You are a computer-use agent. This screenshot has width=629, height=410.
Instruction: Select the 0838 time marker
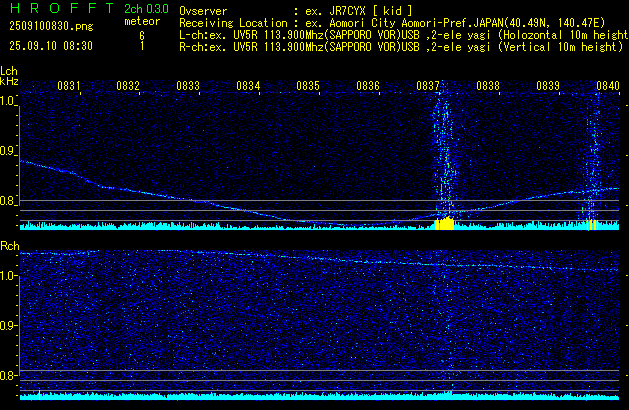488,86
